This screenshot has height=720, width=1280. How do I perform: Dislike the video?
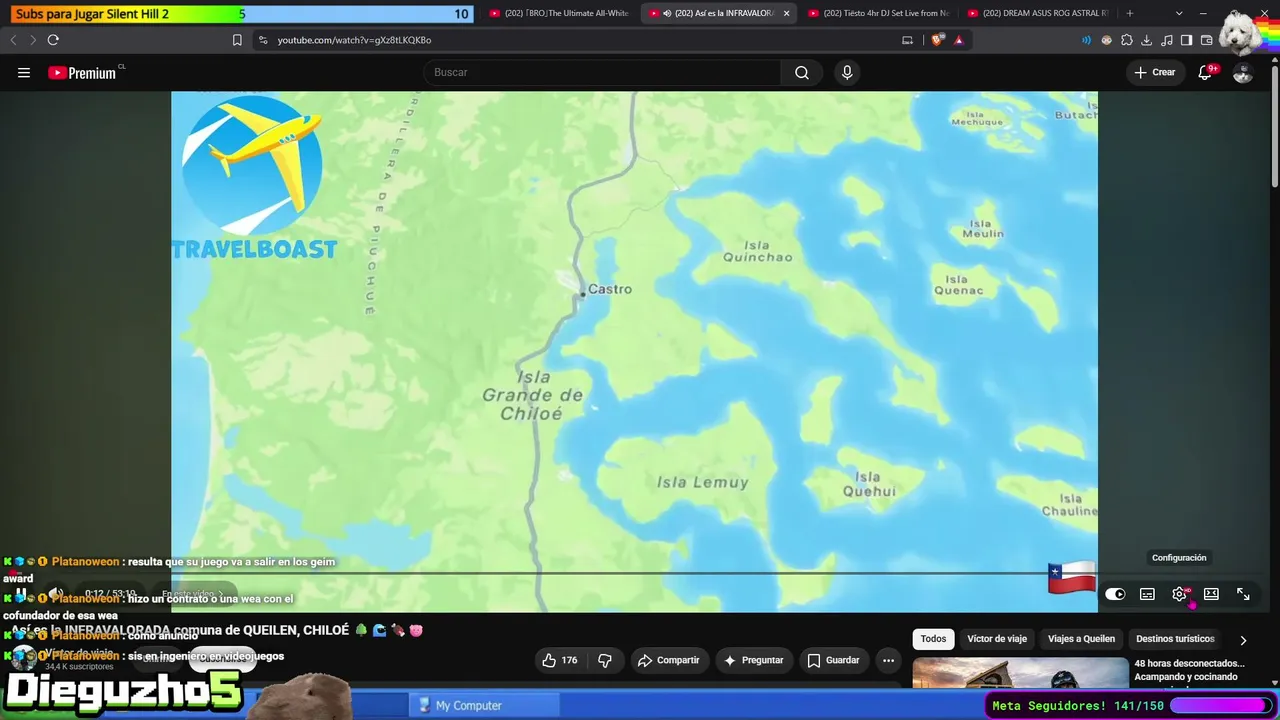[x=604, y=660]
